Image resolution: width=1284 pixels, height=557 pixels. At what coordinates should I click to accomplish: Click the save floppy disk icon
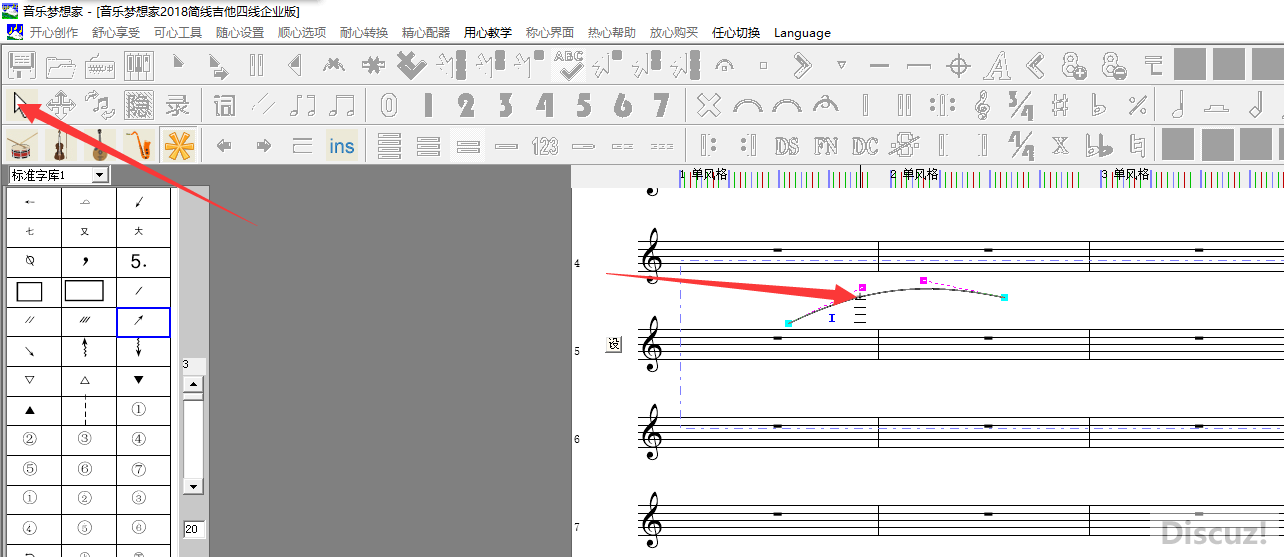[x=22, y=66]
